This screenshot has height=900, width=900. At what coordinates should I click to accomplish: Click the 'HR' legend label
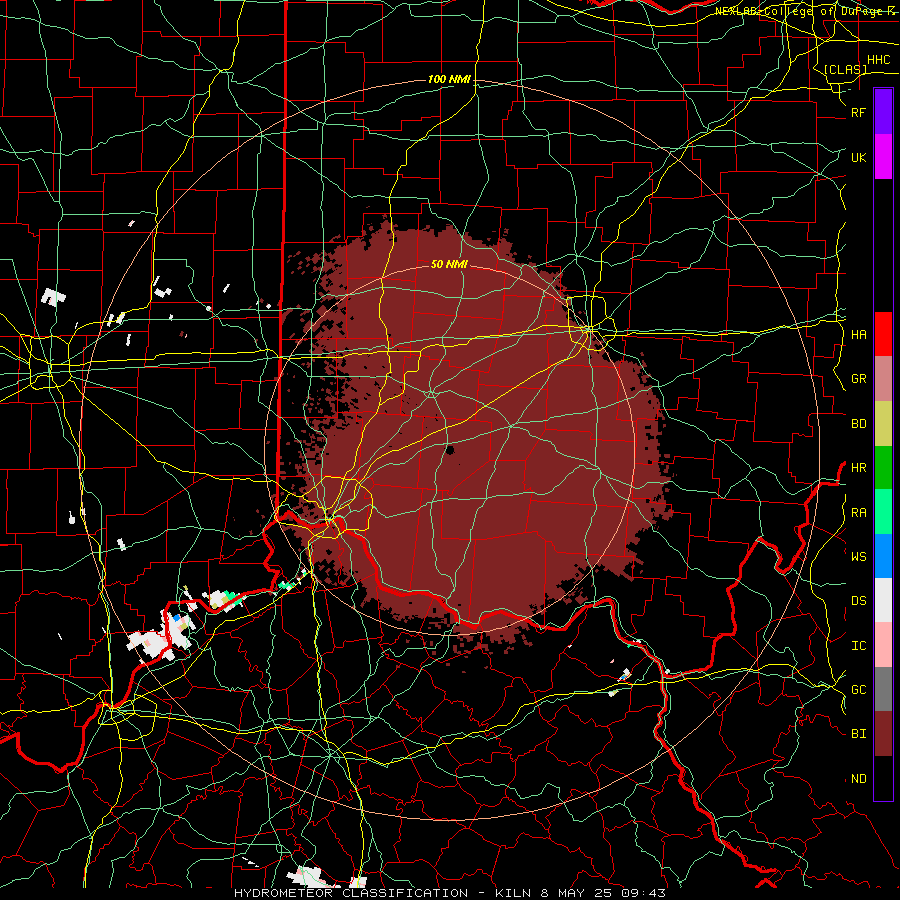click(859, 468)
